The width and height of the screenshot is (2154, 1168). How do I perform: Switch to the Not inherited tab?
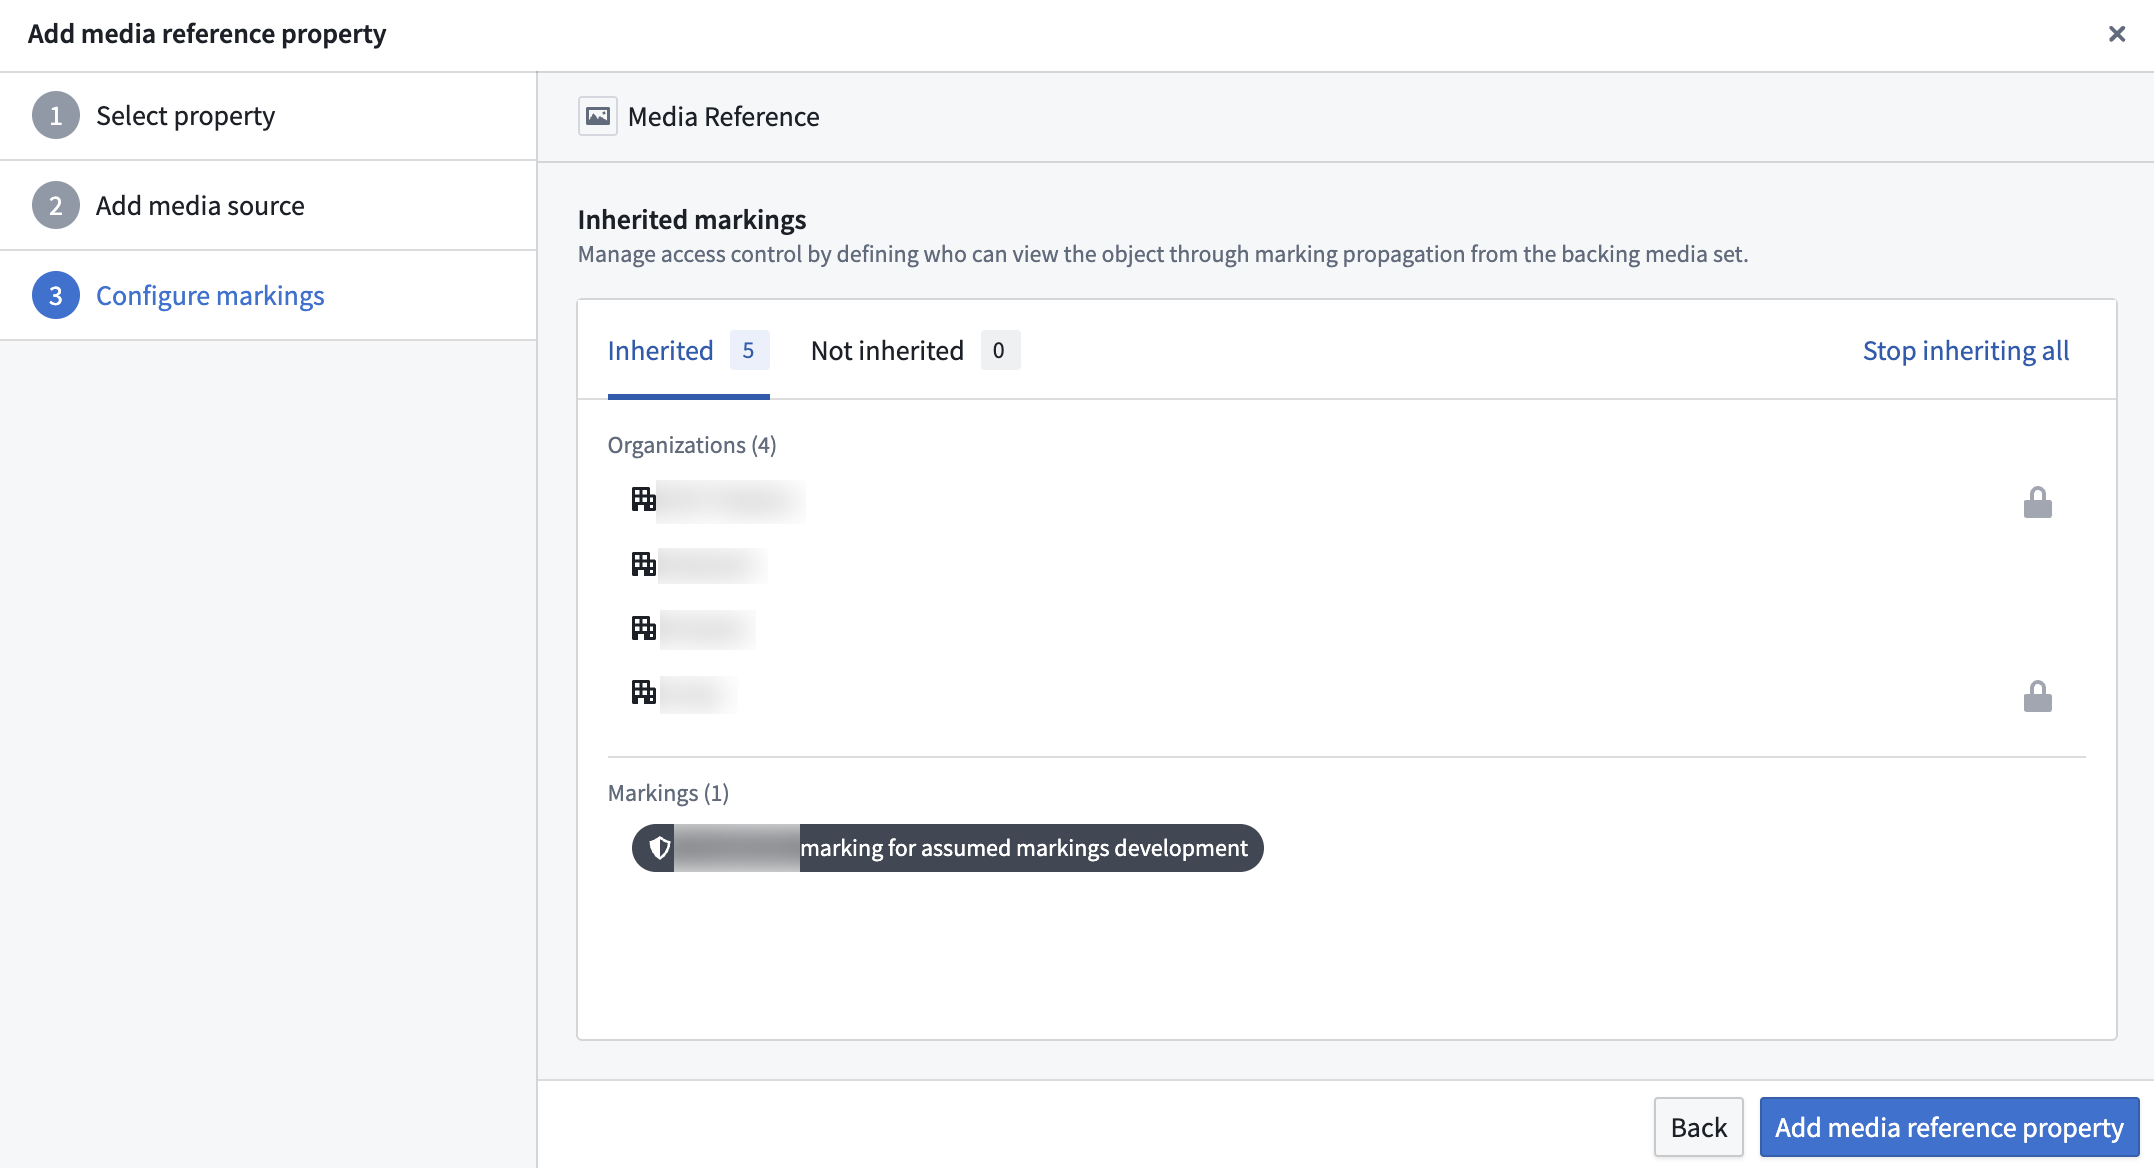tap(887, 351)
